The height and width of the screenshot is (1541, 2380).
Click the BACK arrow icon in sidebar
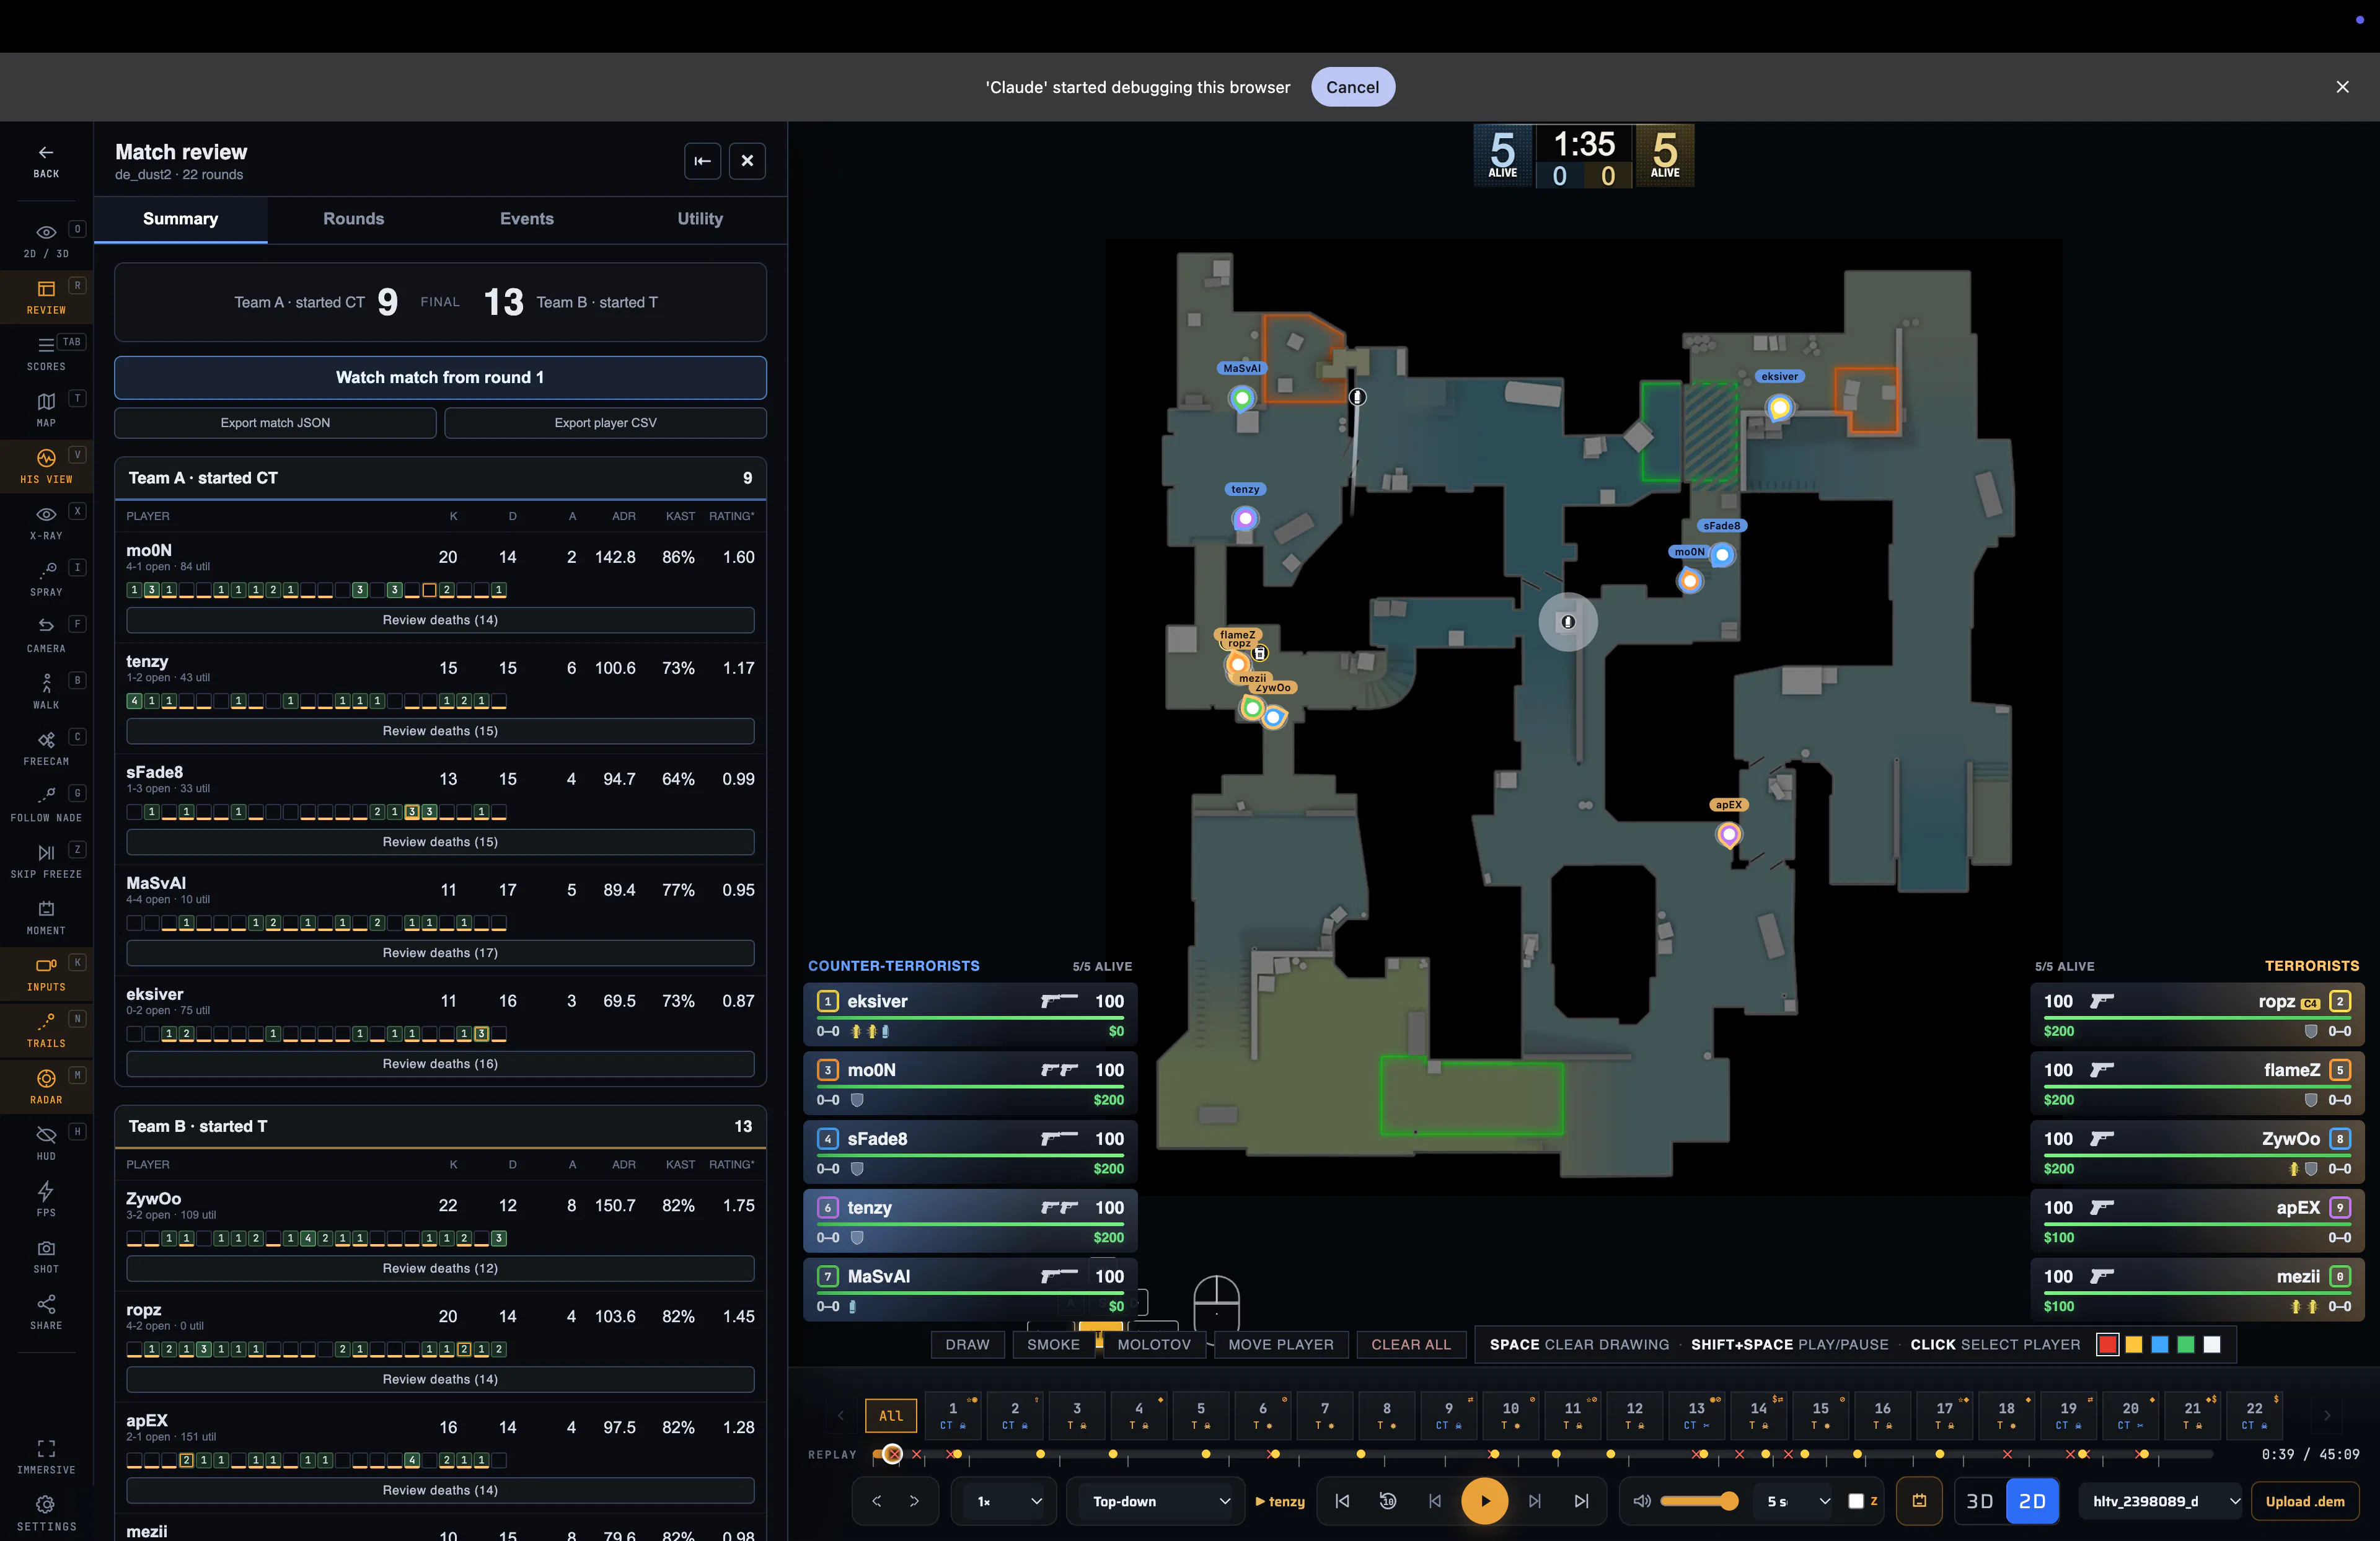pyautogui.click(x=46, y=152)
